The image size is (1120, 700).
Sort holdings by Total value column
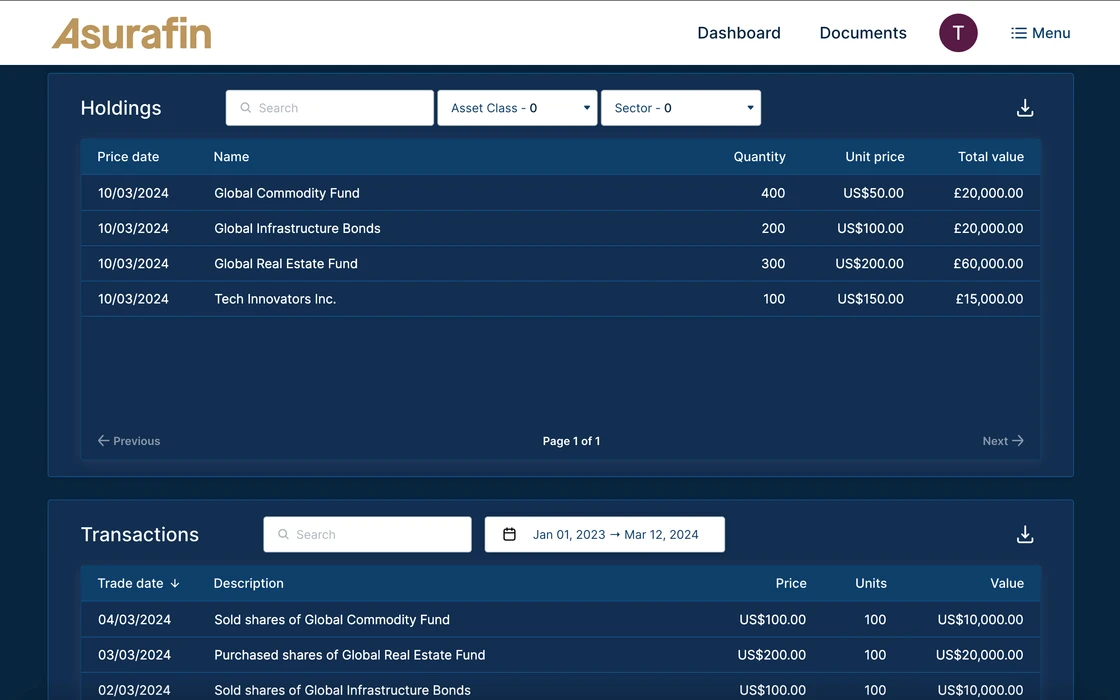(x=991, y=156)
